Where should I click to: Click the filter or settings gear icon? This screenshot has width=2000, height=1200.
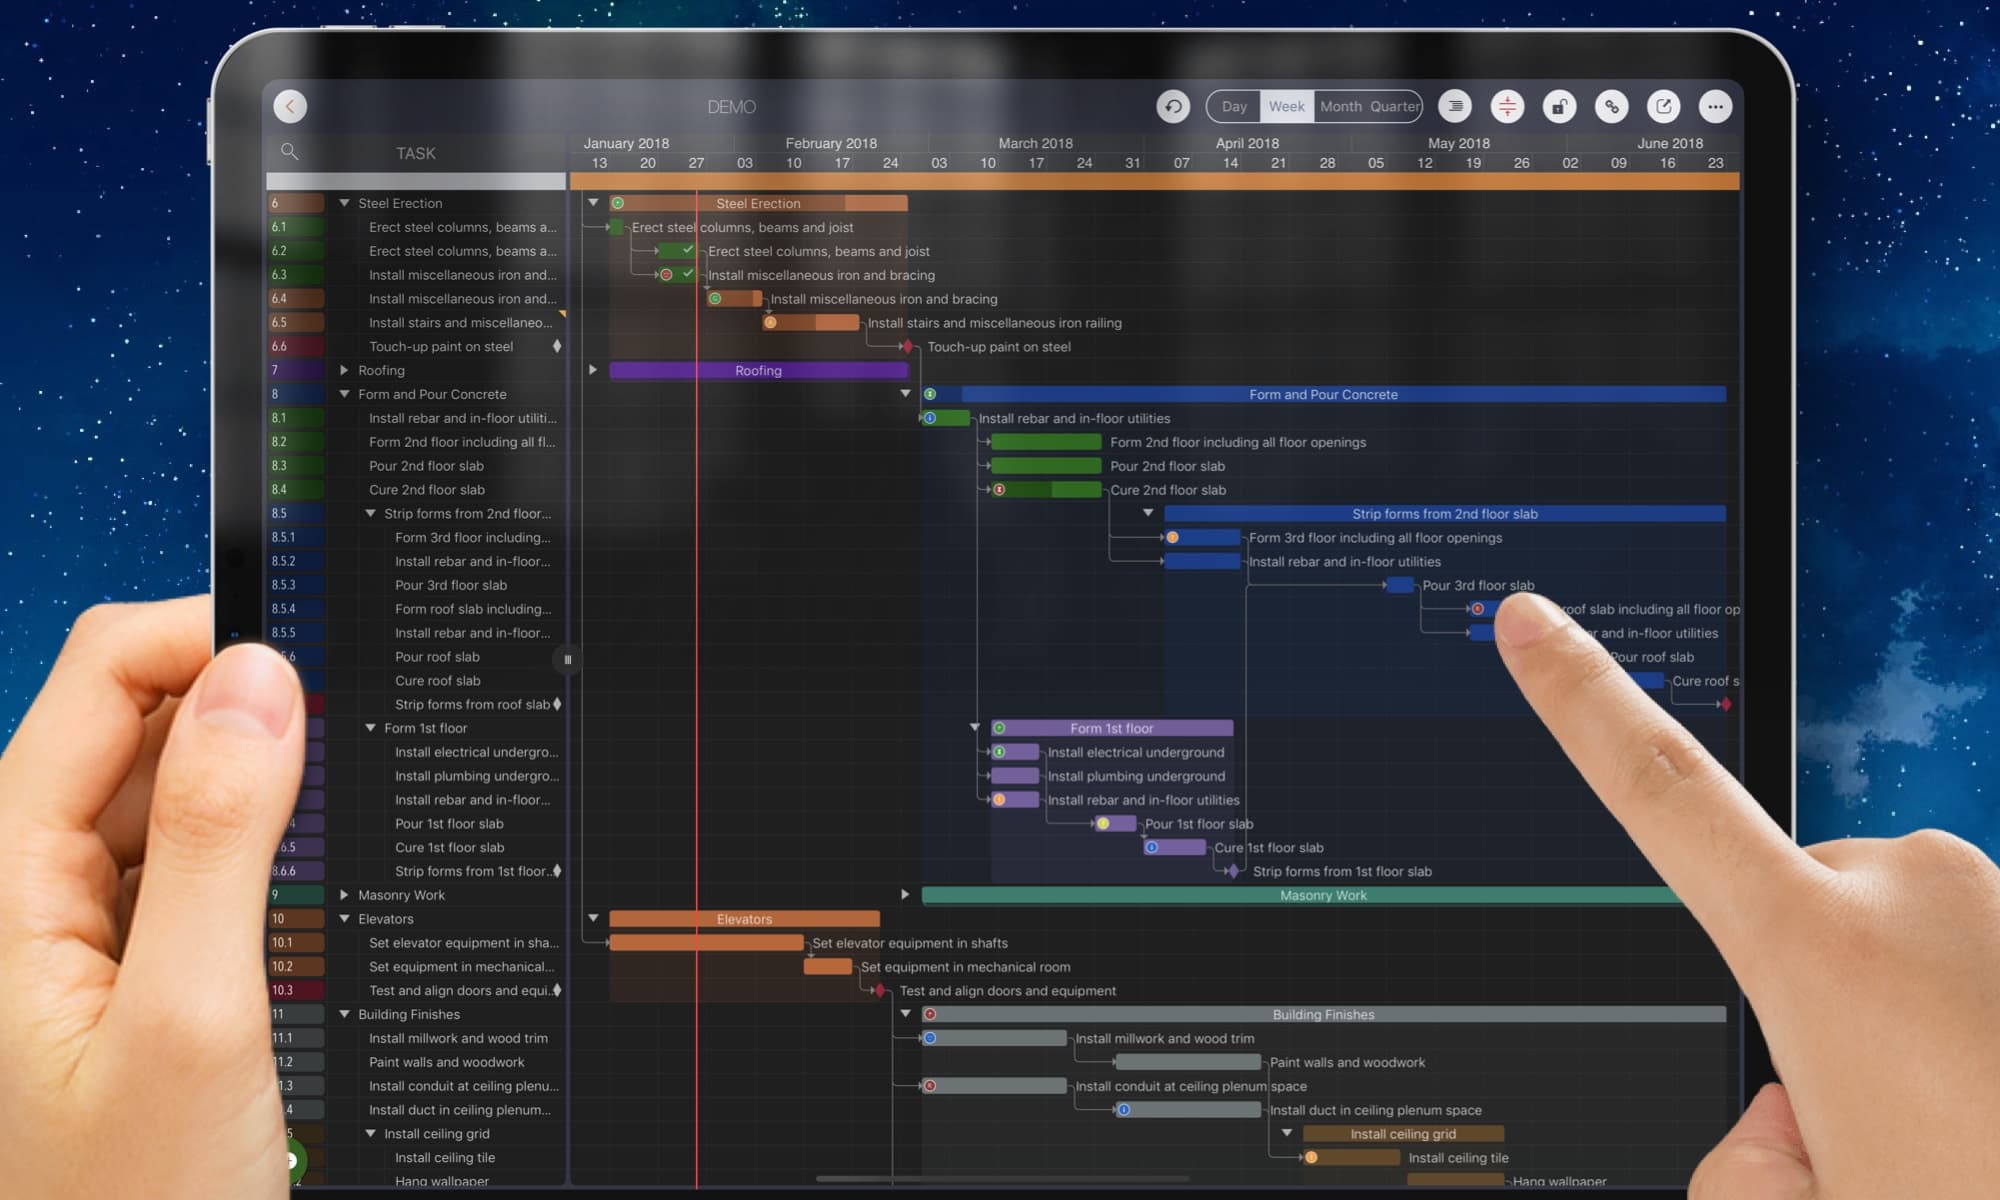pos(1506,106)
